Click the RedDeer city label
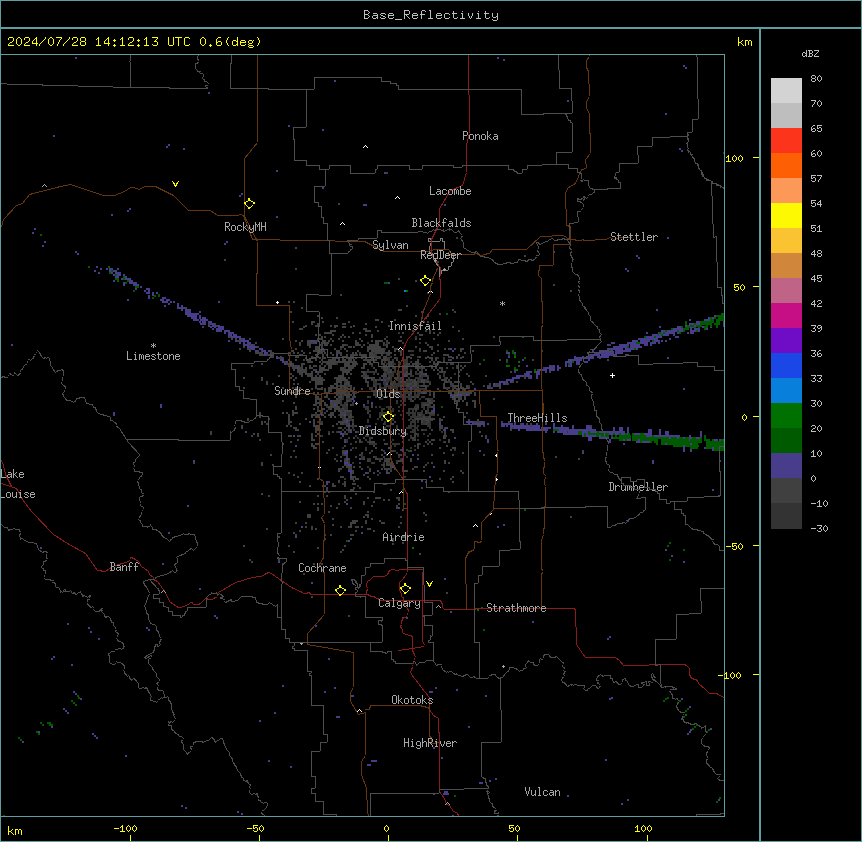The width and height of the screenshot is (862, 842). (440, 255)
